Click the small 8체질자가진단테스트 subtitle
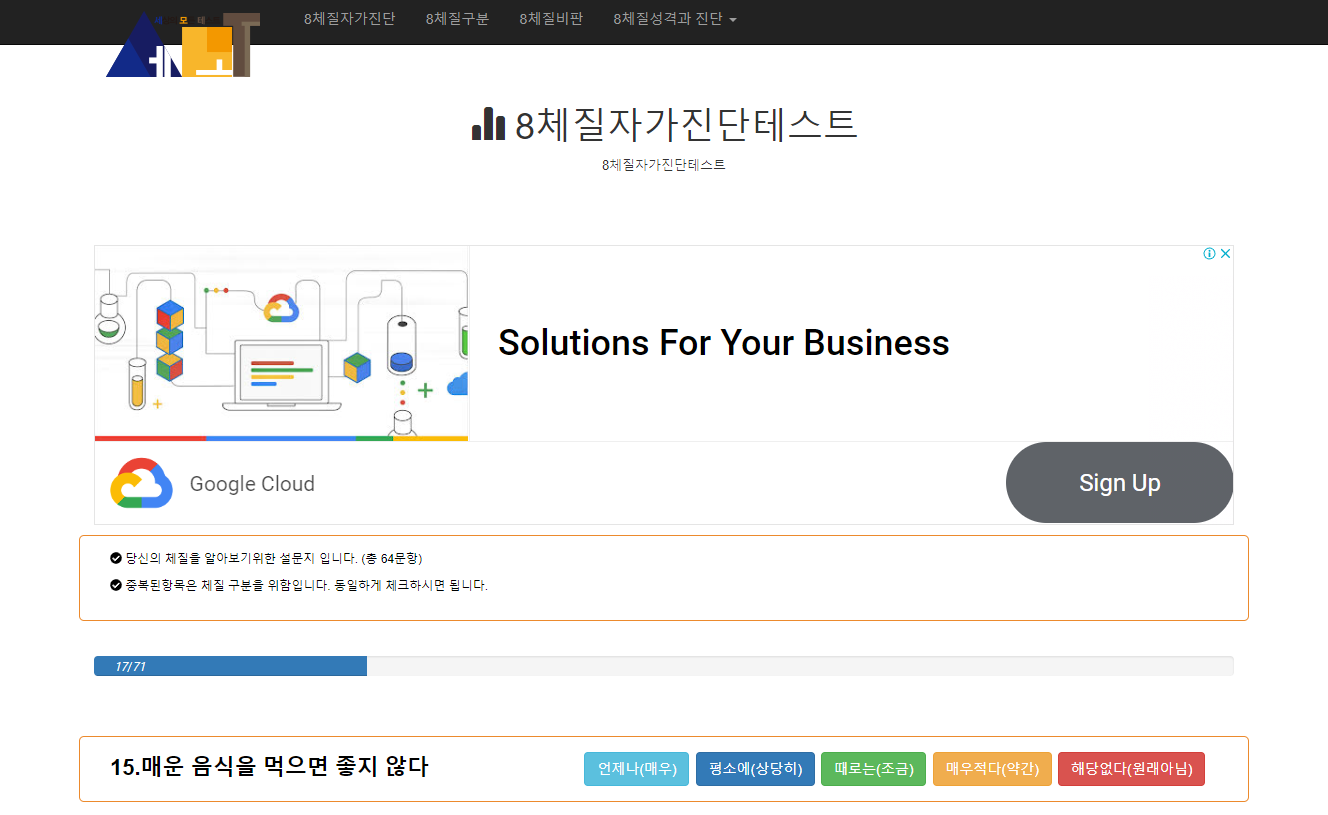 664,165
